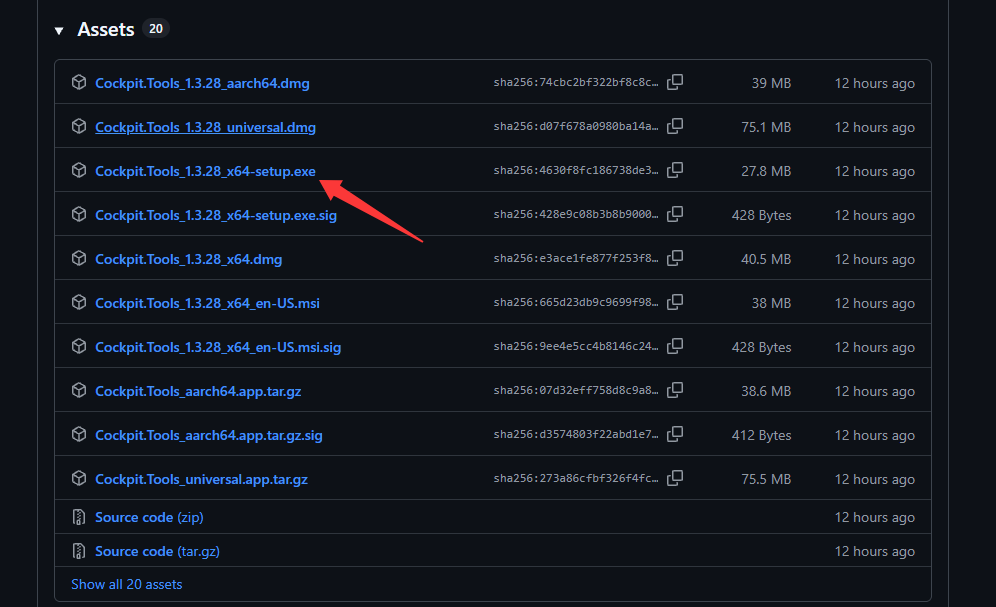The image size is (996, 607).
Task: Download Cockpit.Tools_1.3.28_x64-setup.exe.sig
Action: (x=216, y=215)
